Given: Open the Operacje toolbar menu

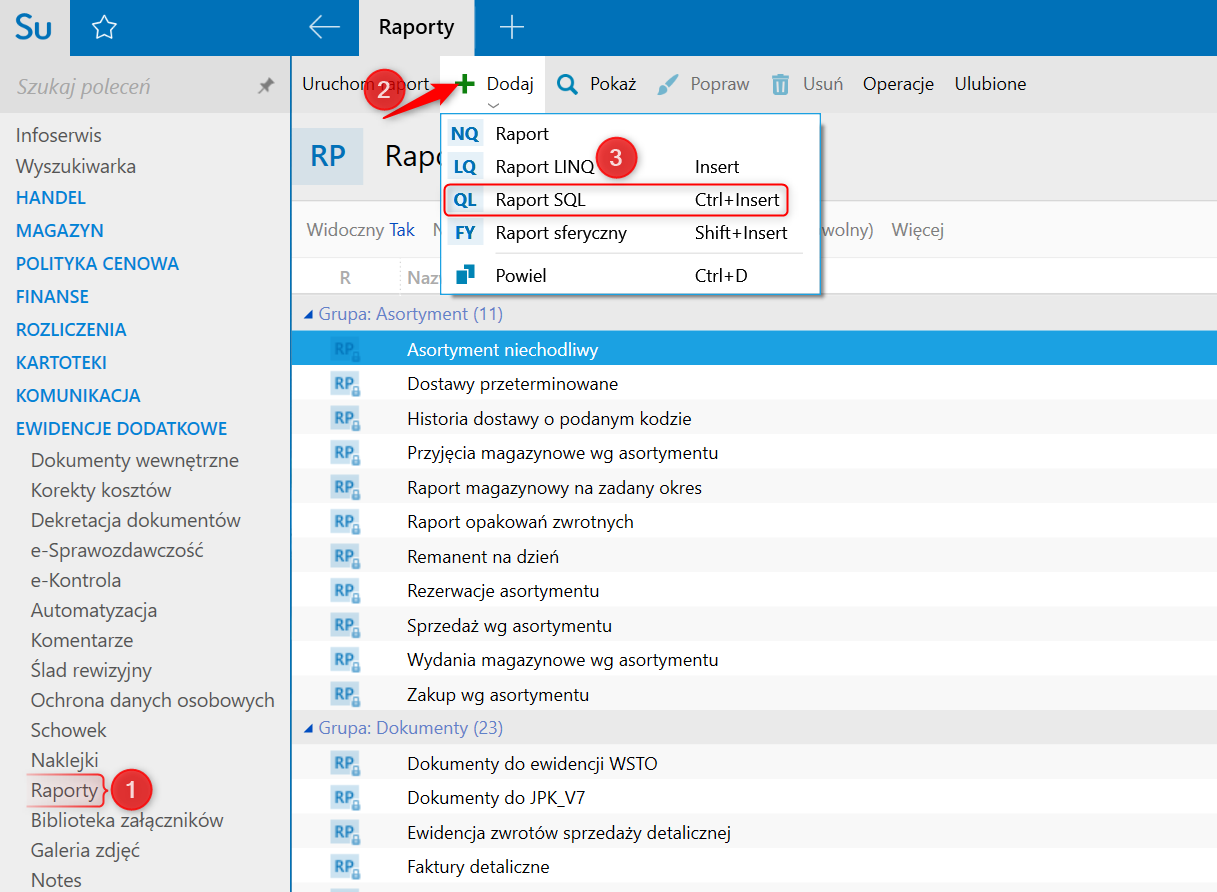Looking at the screenshot, I should (x=898, y=85).
